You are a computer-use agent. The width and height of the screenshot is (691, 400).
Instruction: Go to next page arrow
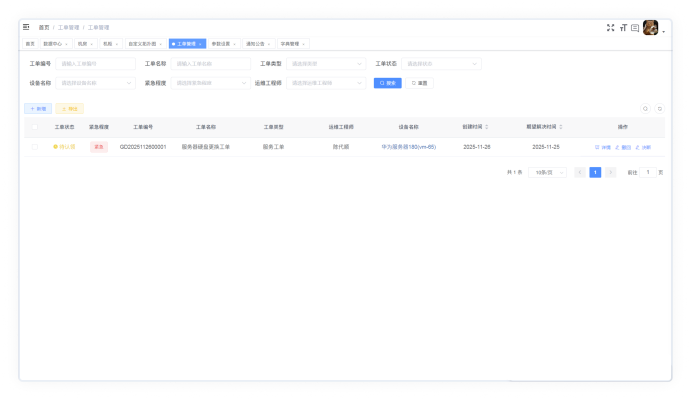point(610,172)
